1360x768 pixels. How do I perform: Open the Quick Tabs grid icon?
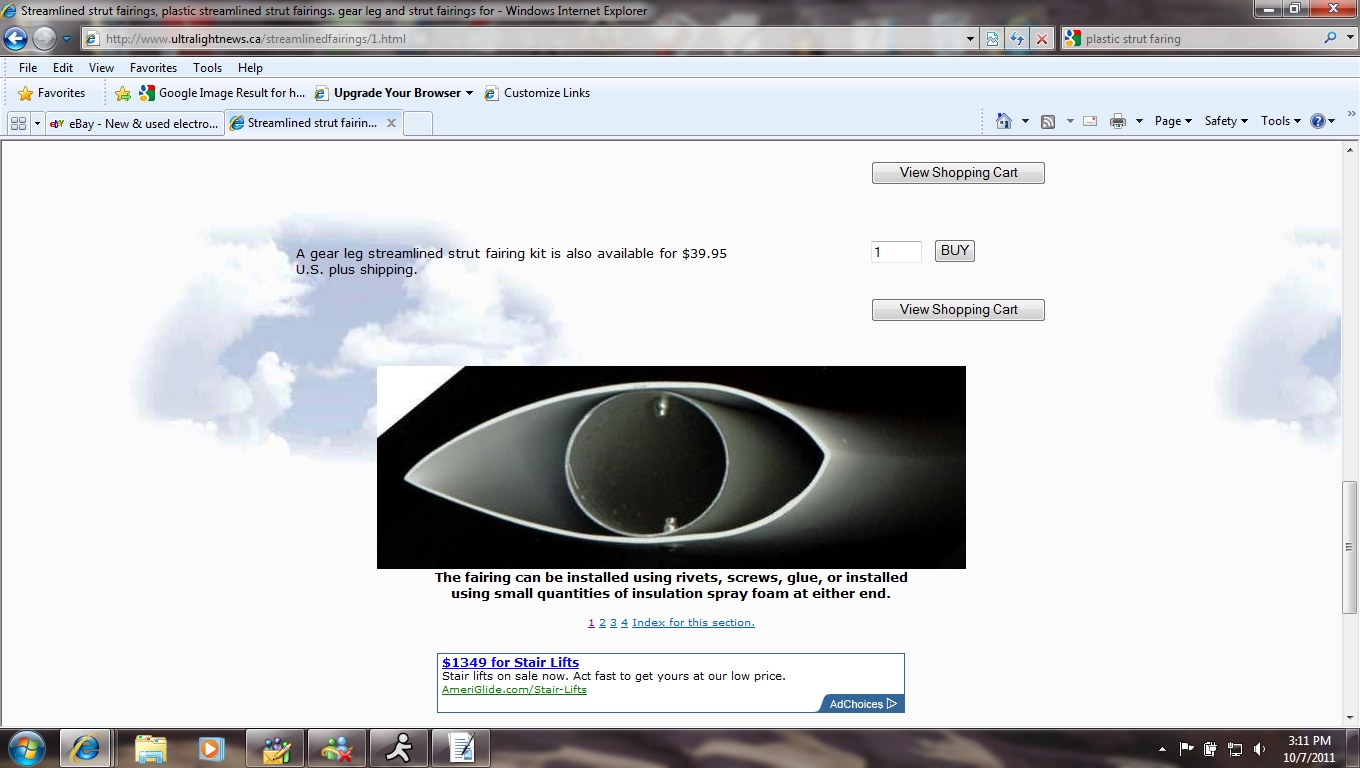point(18,123)
